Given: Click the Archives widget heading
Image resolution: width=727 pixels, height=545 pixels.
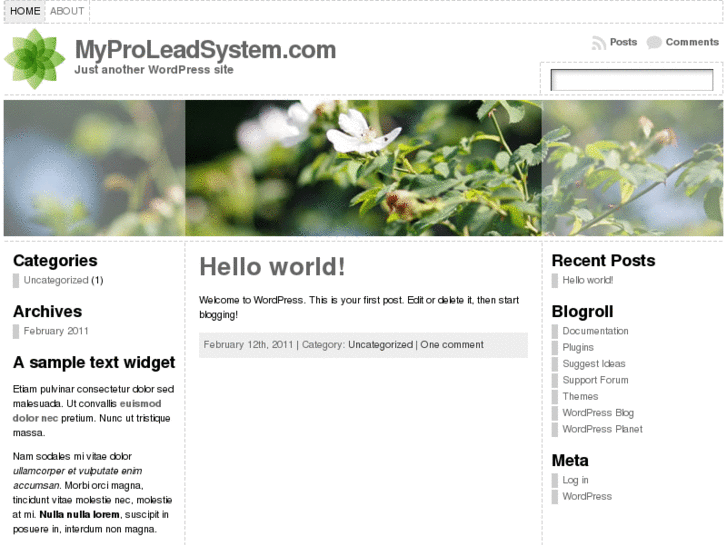Looking at the screenshot, I should click(47, 312).
